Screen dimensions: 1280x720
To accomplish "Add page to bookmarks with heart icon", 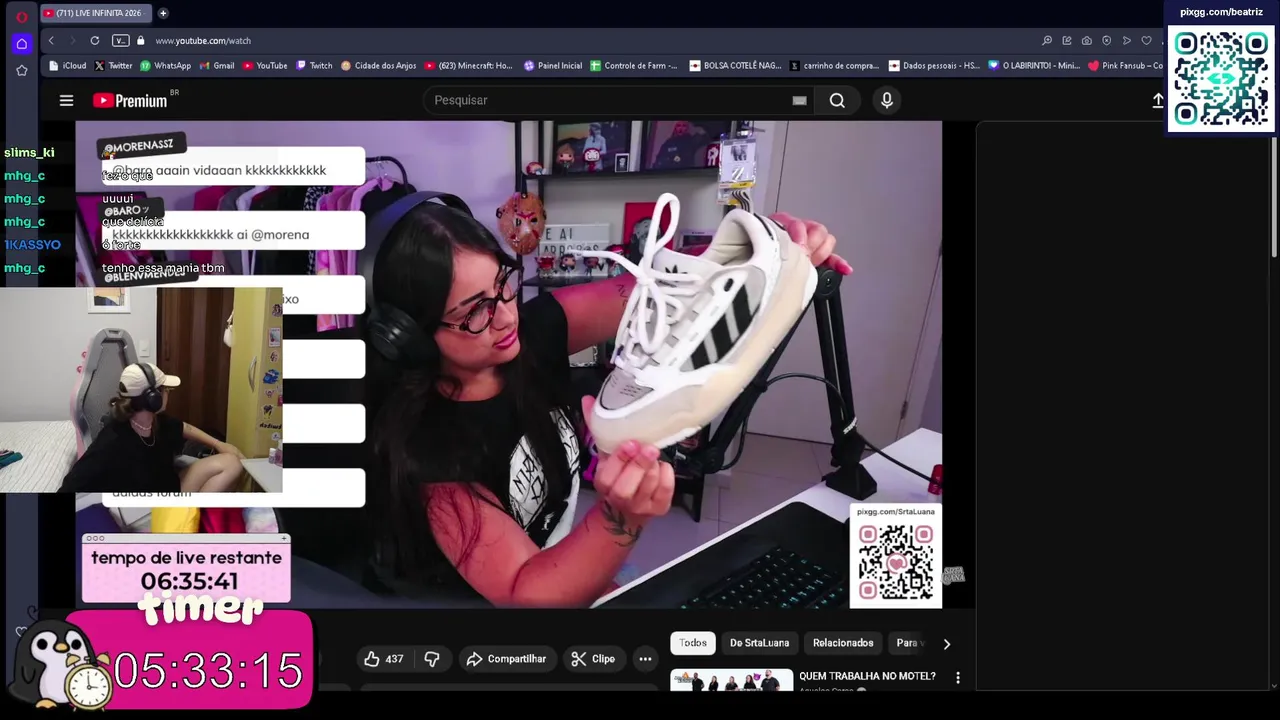I will pos(1147,40).
